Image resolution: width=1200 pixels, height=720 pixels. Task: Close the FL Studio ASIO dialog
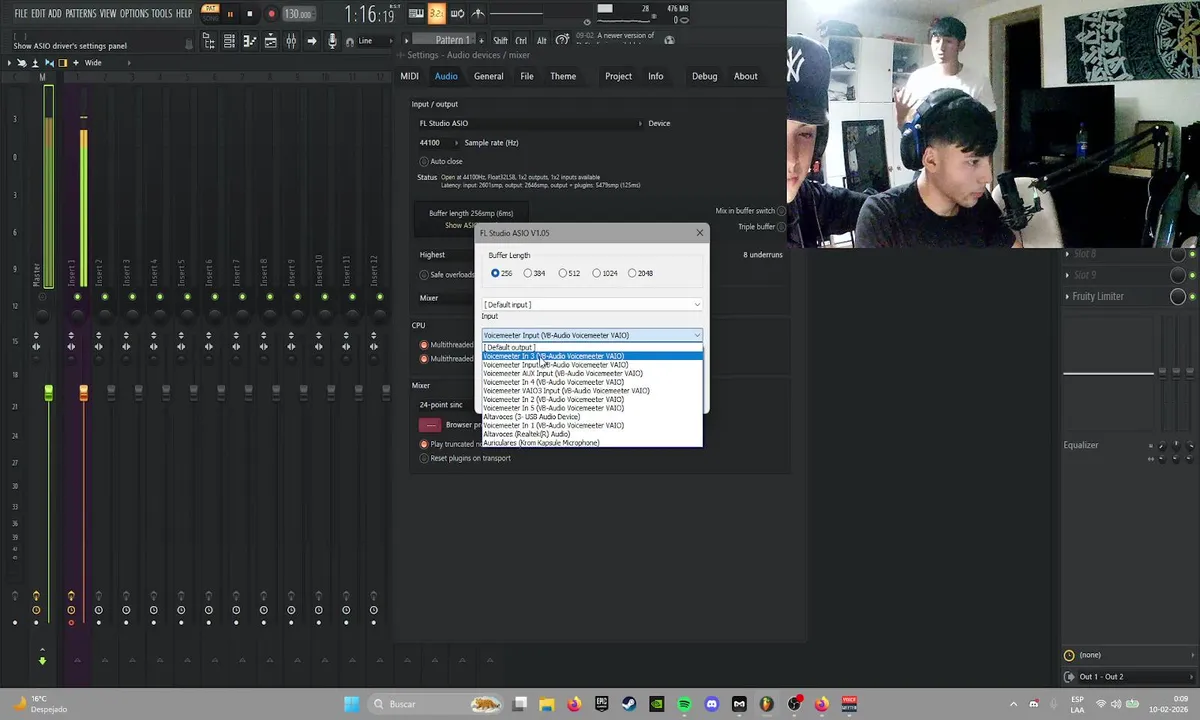point(699,233)
